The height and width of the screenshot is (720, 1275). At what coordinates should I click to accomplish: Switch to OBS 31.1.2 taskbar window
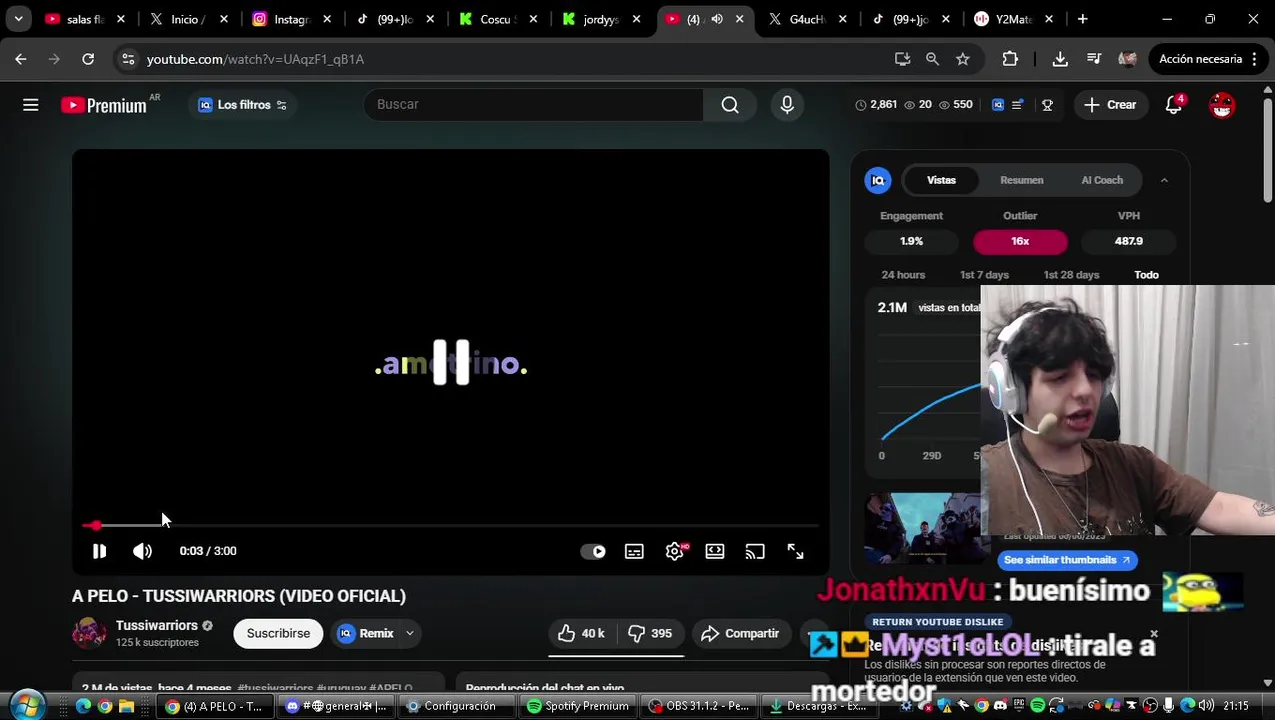click(699, 706)
